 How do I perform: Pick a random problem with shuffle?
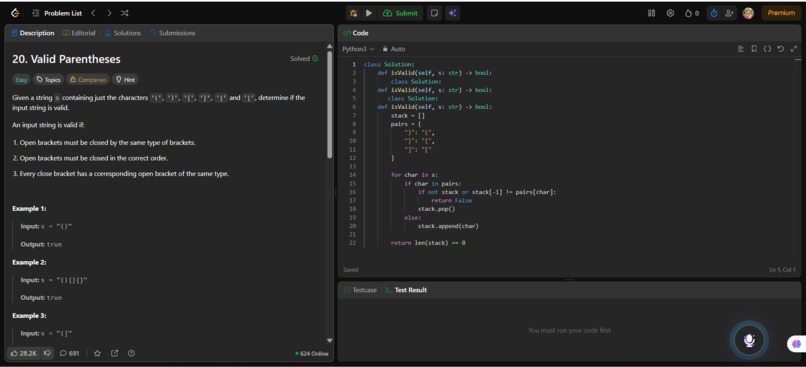point(125,13)
